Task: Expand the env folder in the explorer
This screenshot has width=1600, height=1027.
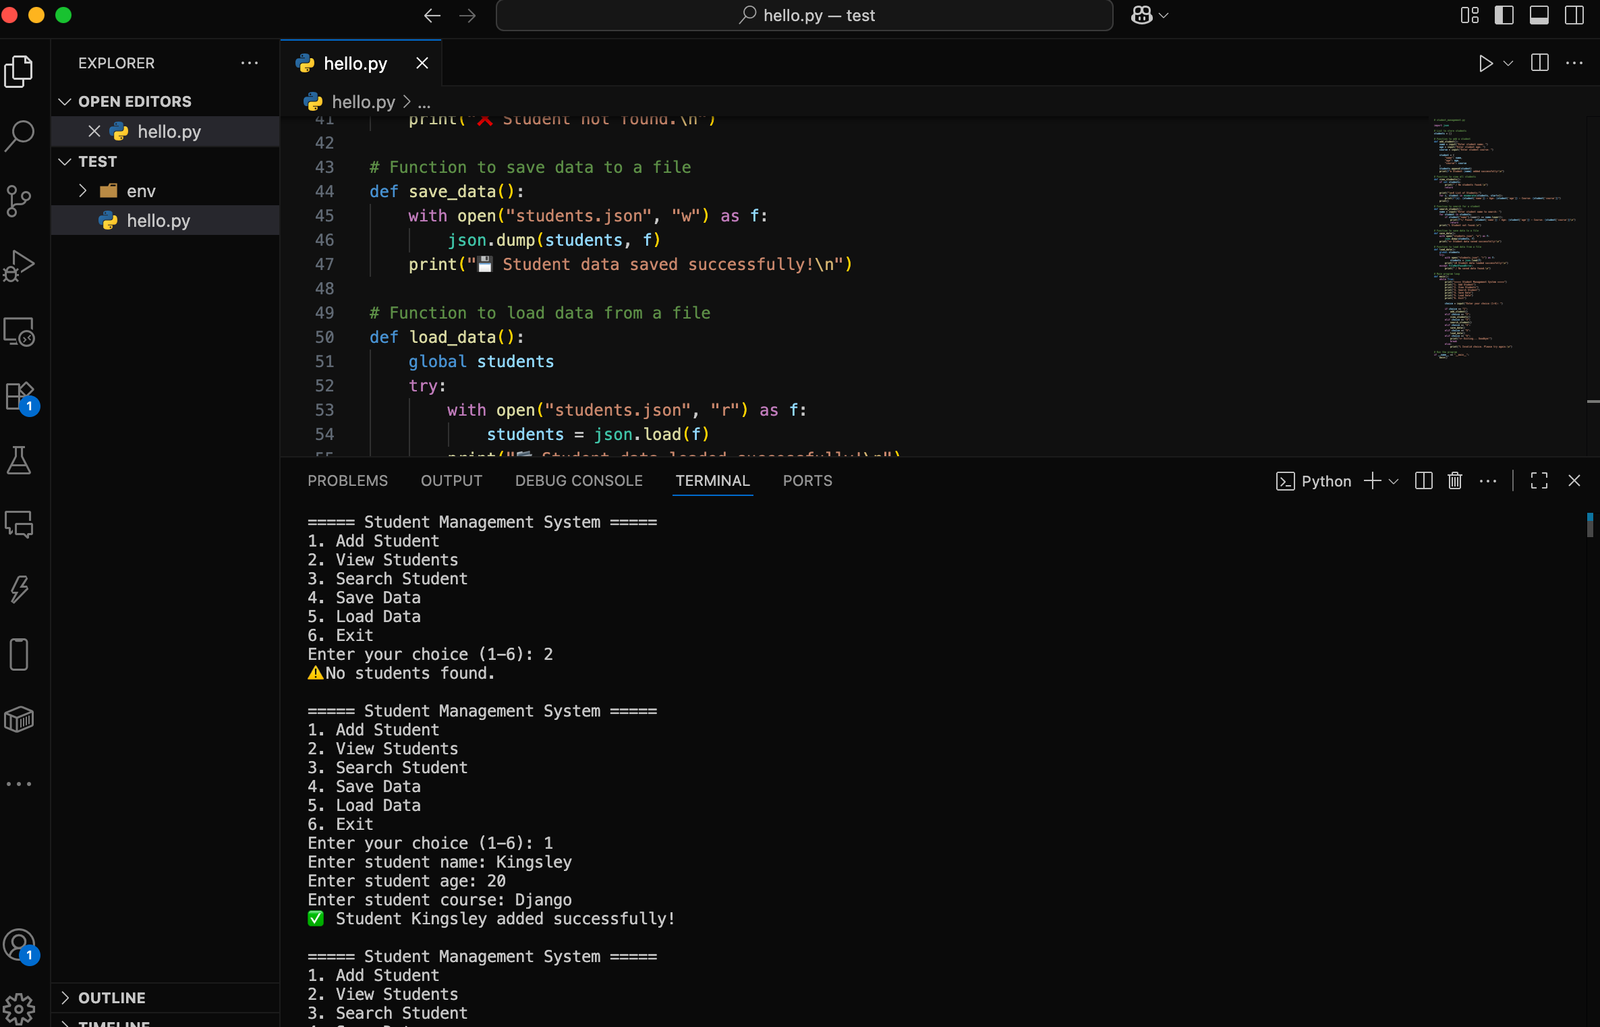Action: tap(83, 190)
